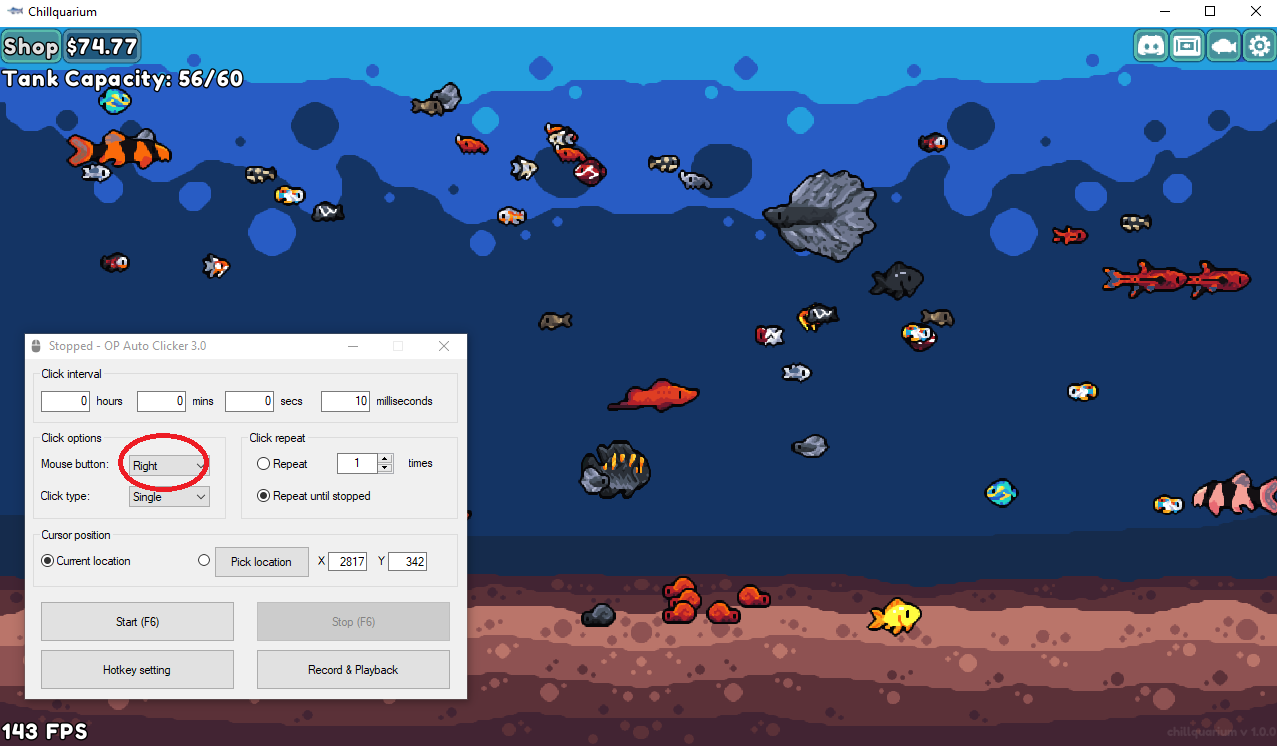Edit the milliseconds interval field
The width and height of the screenshot is (1277, 746).
[x=346, y=401]
